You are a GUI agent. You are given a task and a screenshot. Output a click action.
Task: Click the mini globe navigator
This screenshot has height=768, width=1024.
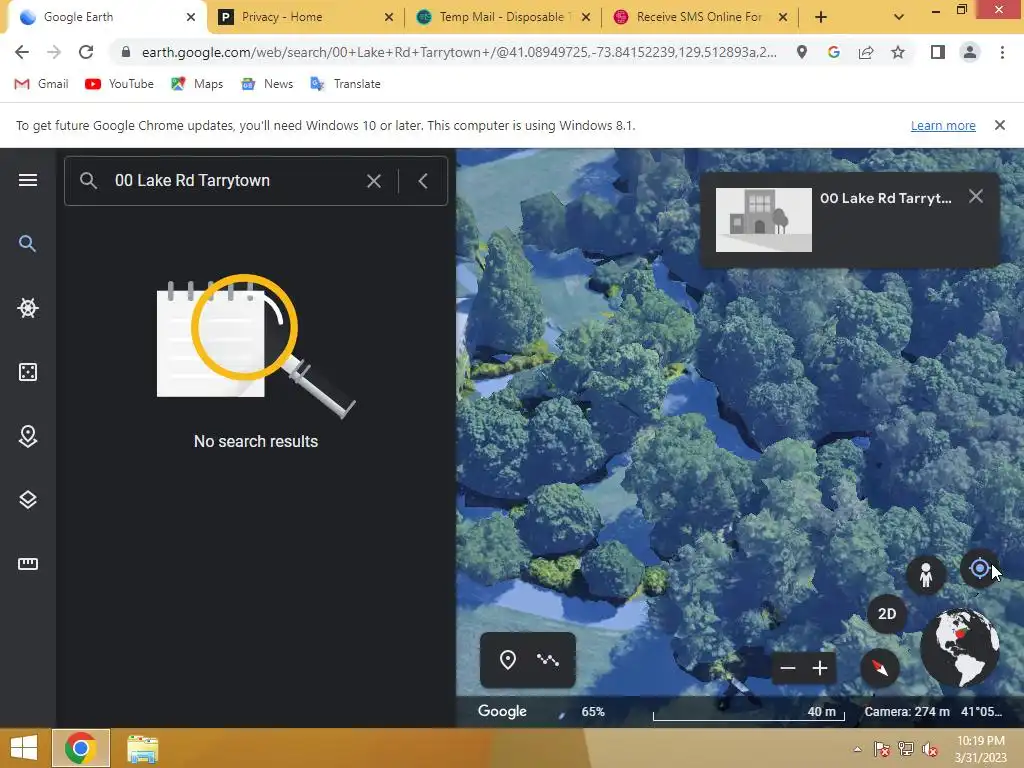959,647
